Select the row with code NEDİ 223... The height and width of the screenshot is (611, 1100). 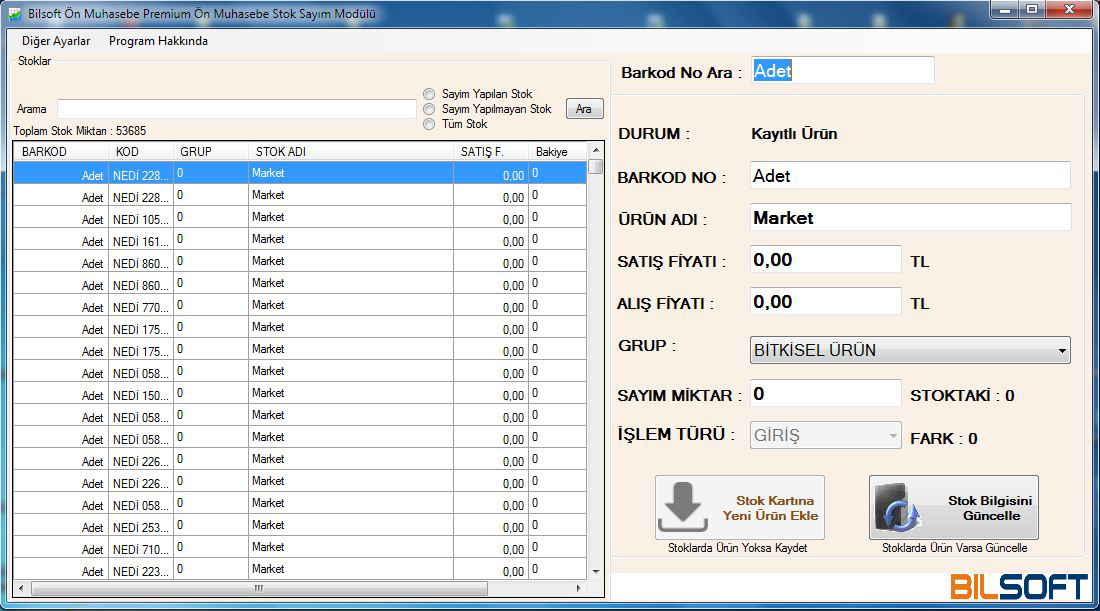click(x=300, y=570)
